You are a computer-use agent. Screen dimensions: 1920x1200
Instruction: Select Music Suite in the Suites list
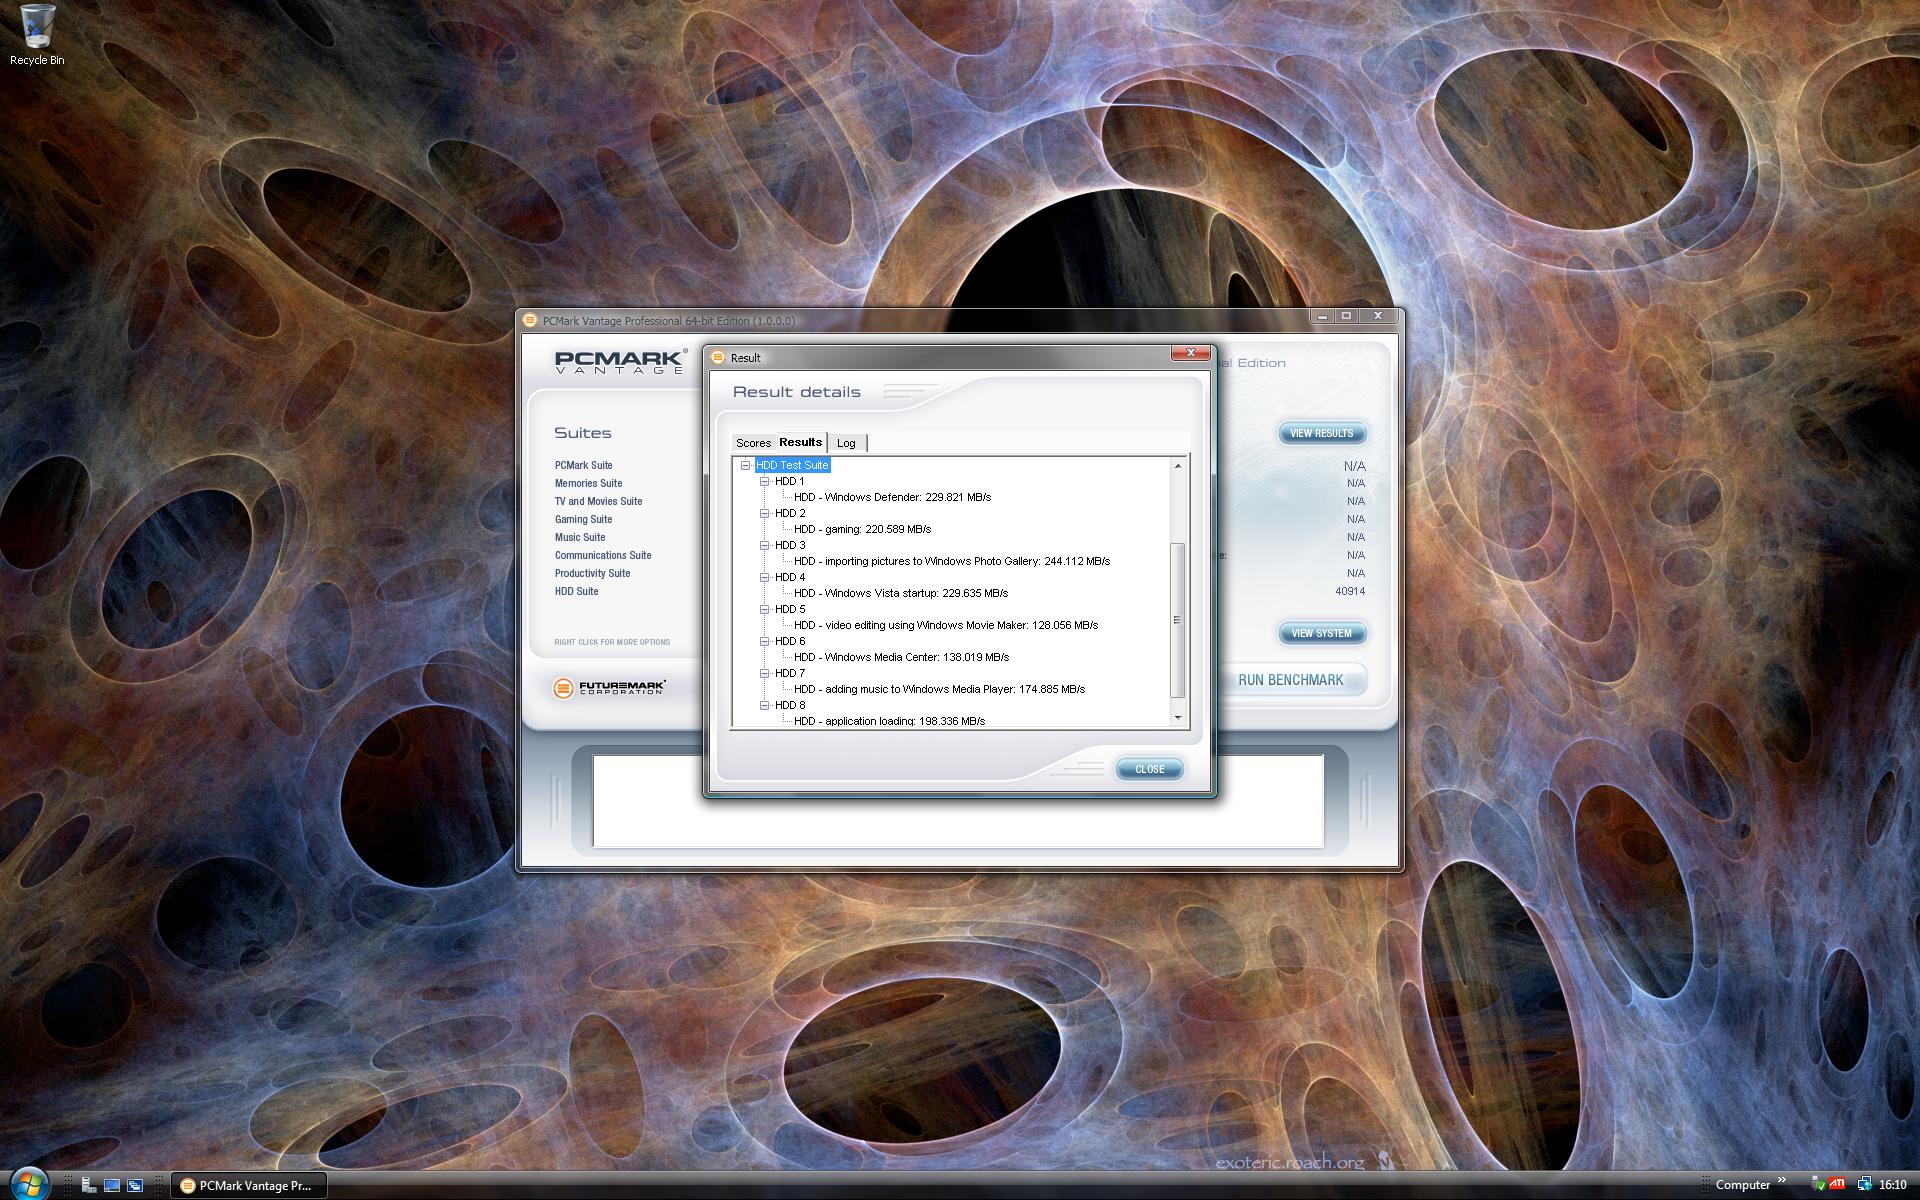pos(580,537)
